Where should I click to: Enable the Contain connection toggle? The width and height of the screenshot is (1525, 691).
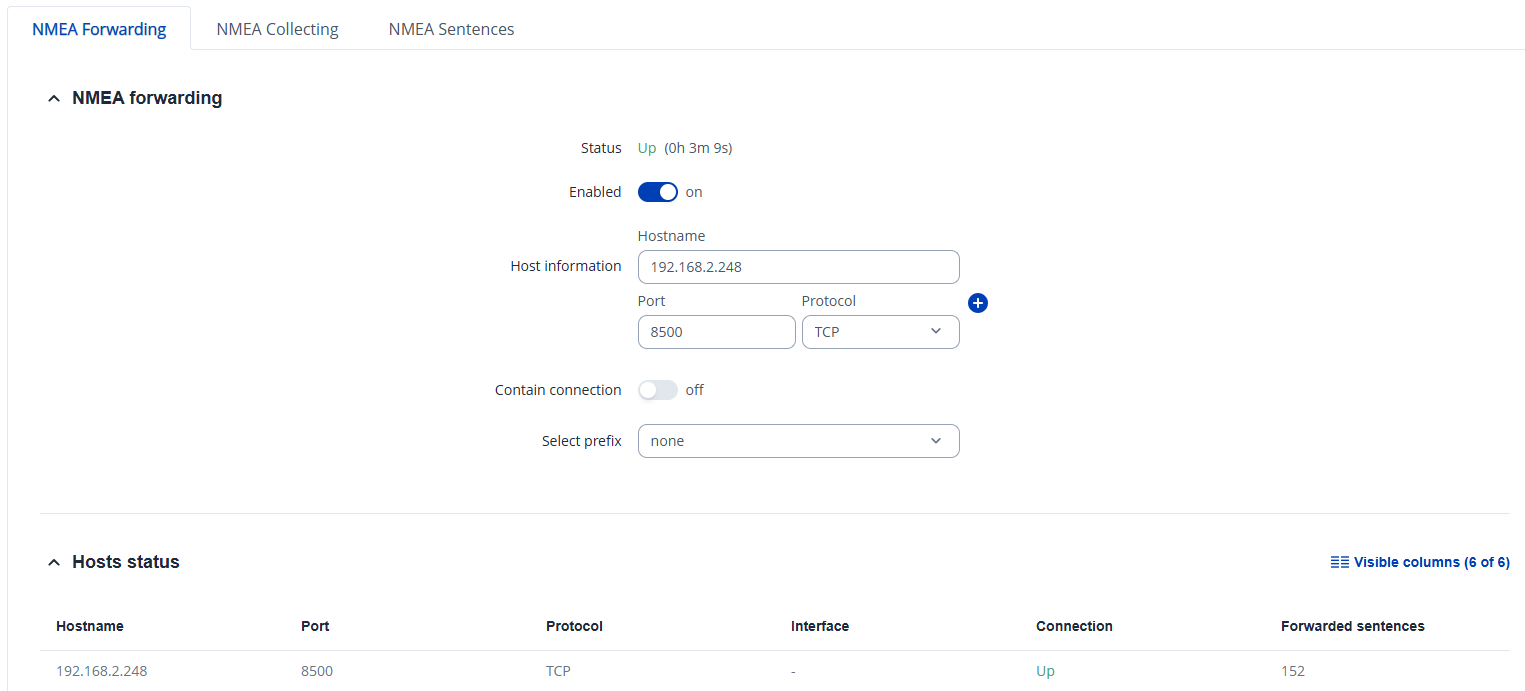click(x=658, y=390)
